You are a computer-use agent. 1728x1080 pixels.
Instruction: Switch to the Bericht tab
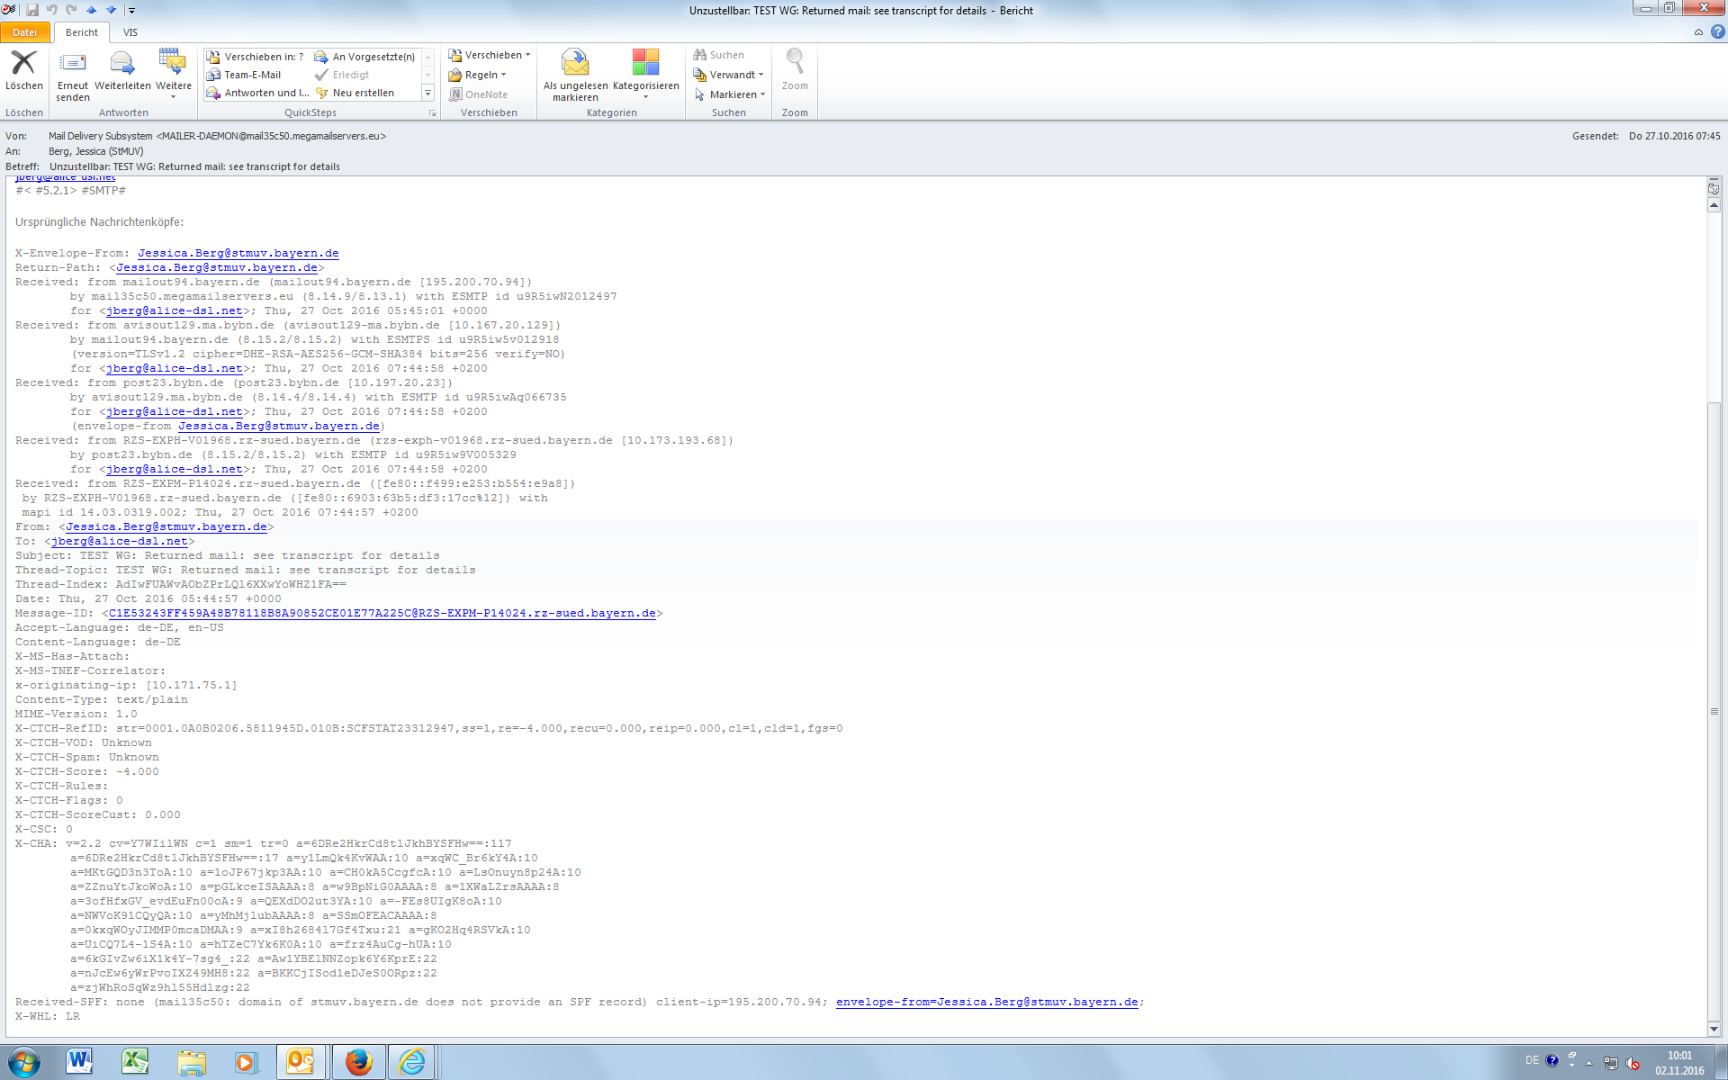tap(82, 32)
